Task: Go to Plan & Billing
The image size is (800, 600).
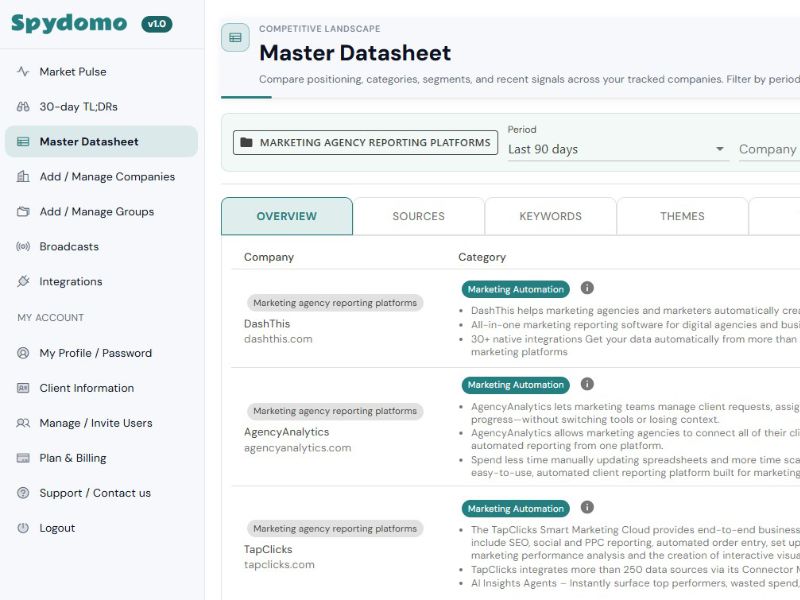Action: 101,458
